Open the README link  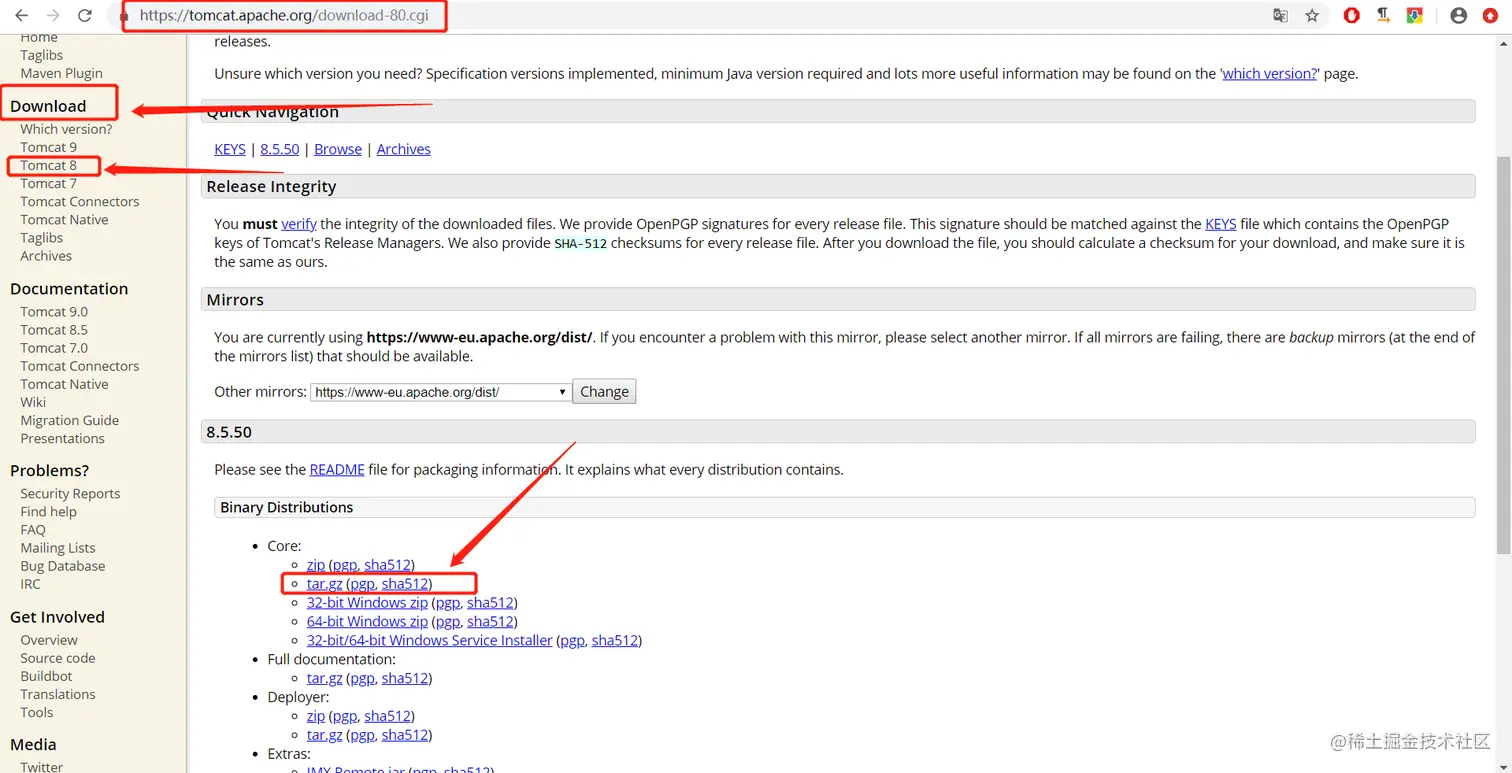[337, 469]
